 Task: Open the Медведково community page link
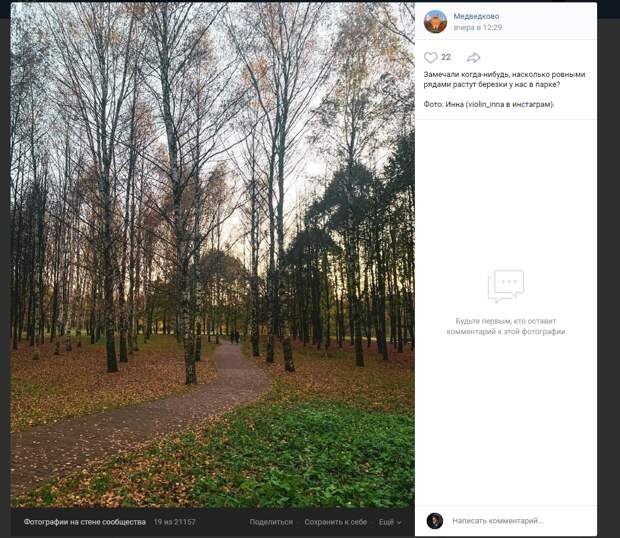[476, 16]
